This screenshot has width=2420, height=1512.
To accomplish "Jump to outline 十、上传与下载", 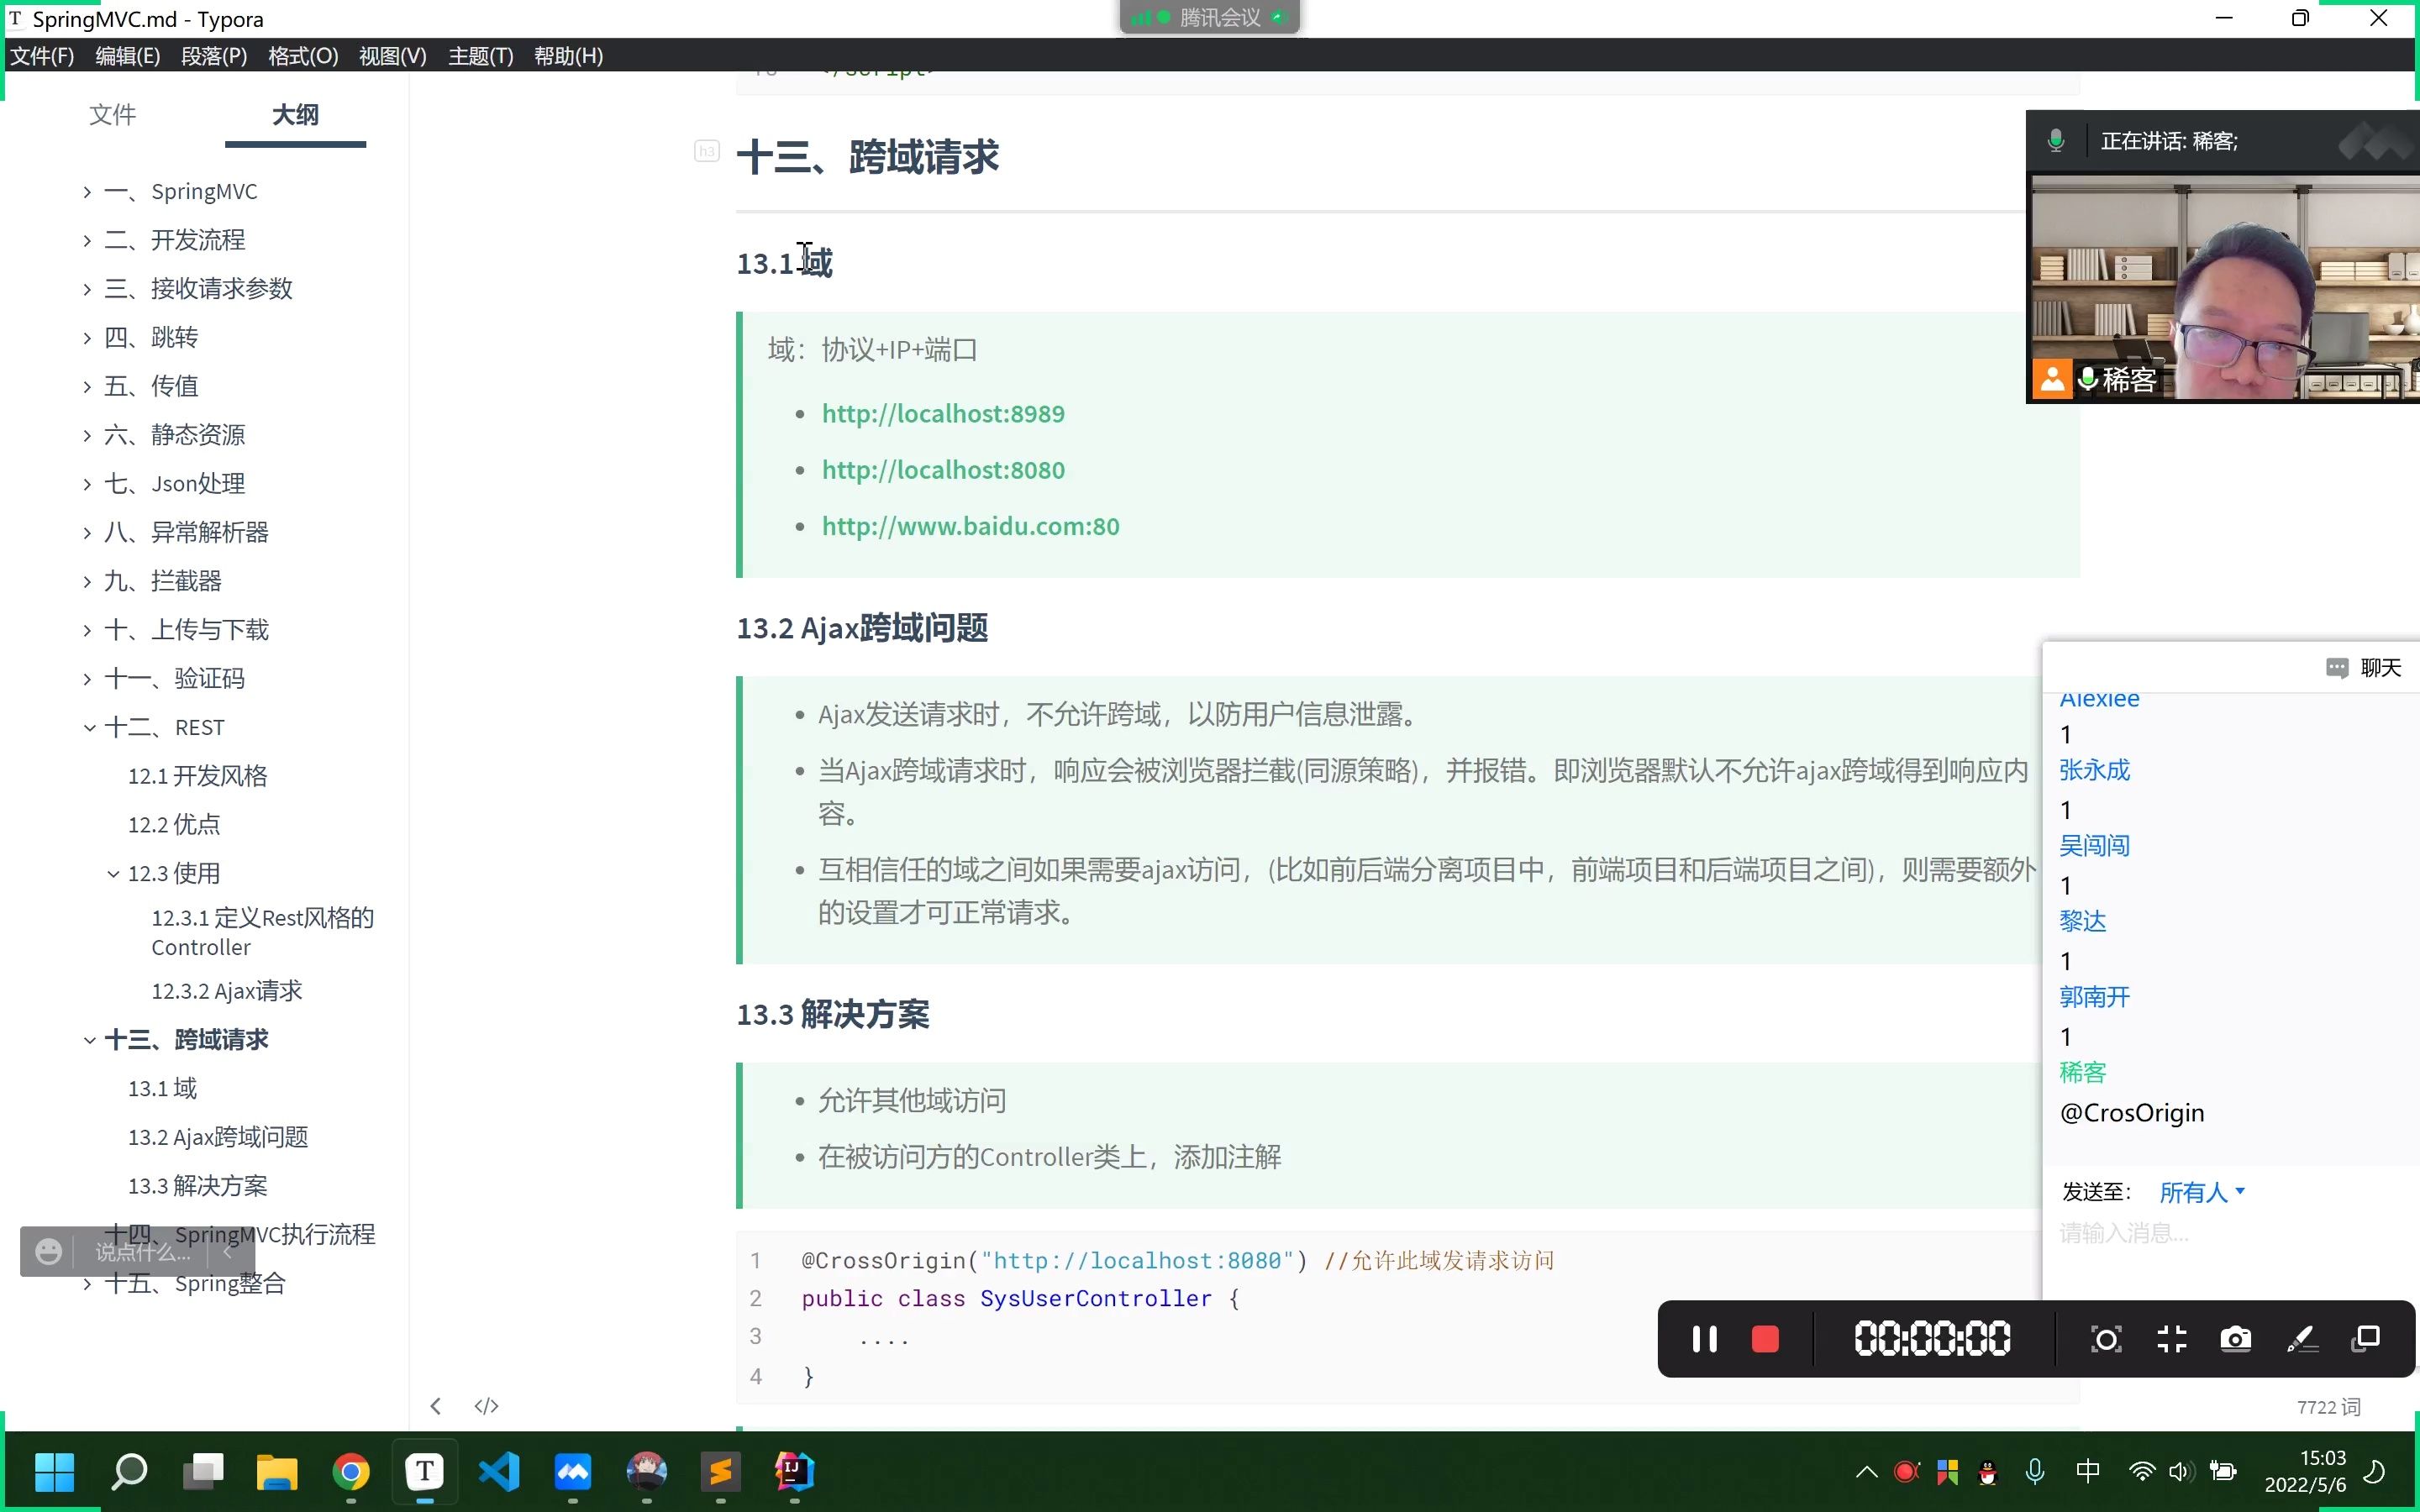I will tap(187, 630).
